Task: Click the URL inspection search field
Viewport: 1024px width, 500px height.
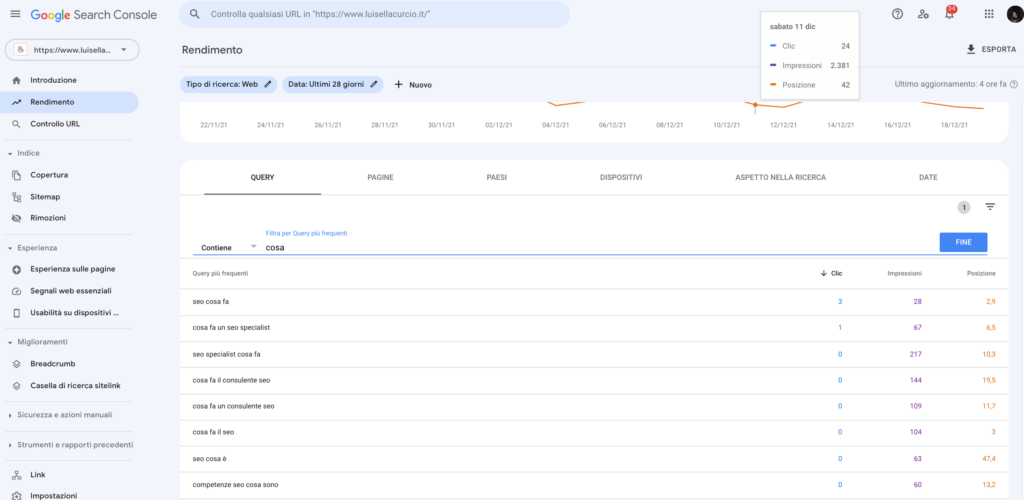Action: click(x=374, y=14)
